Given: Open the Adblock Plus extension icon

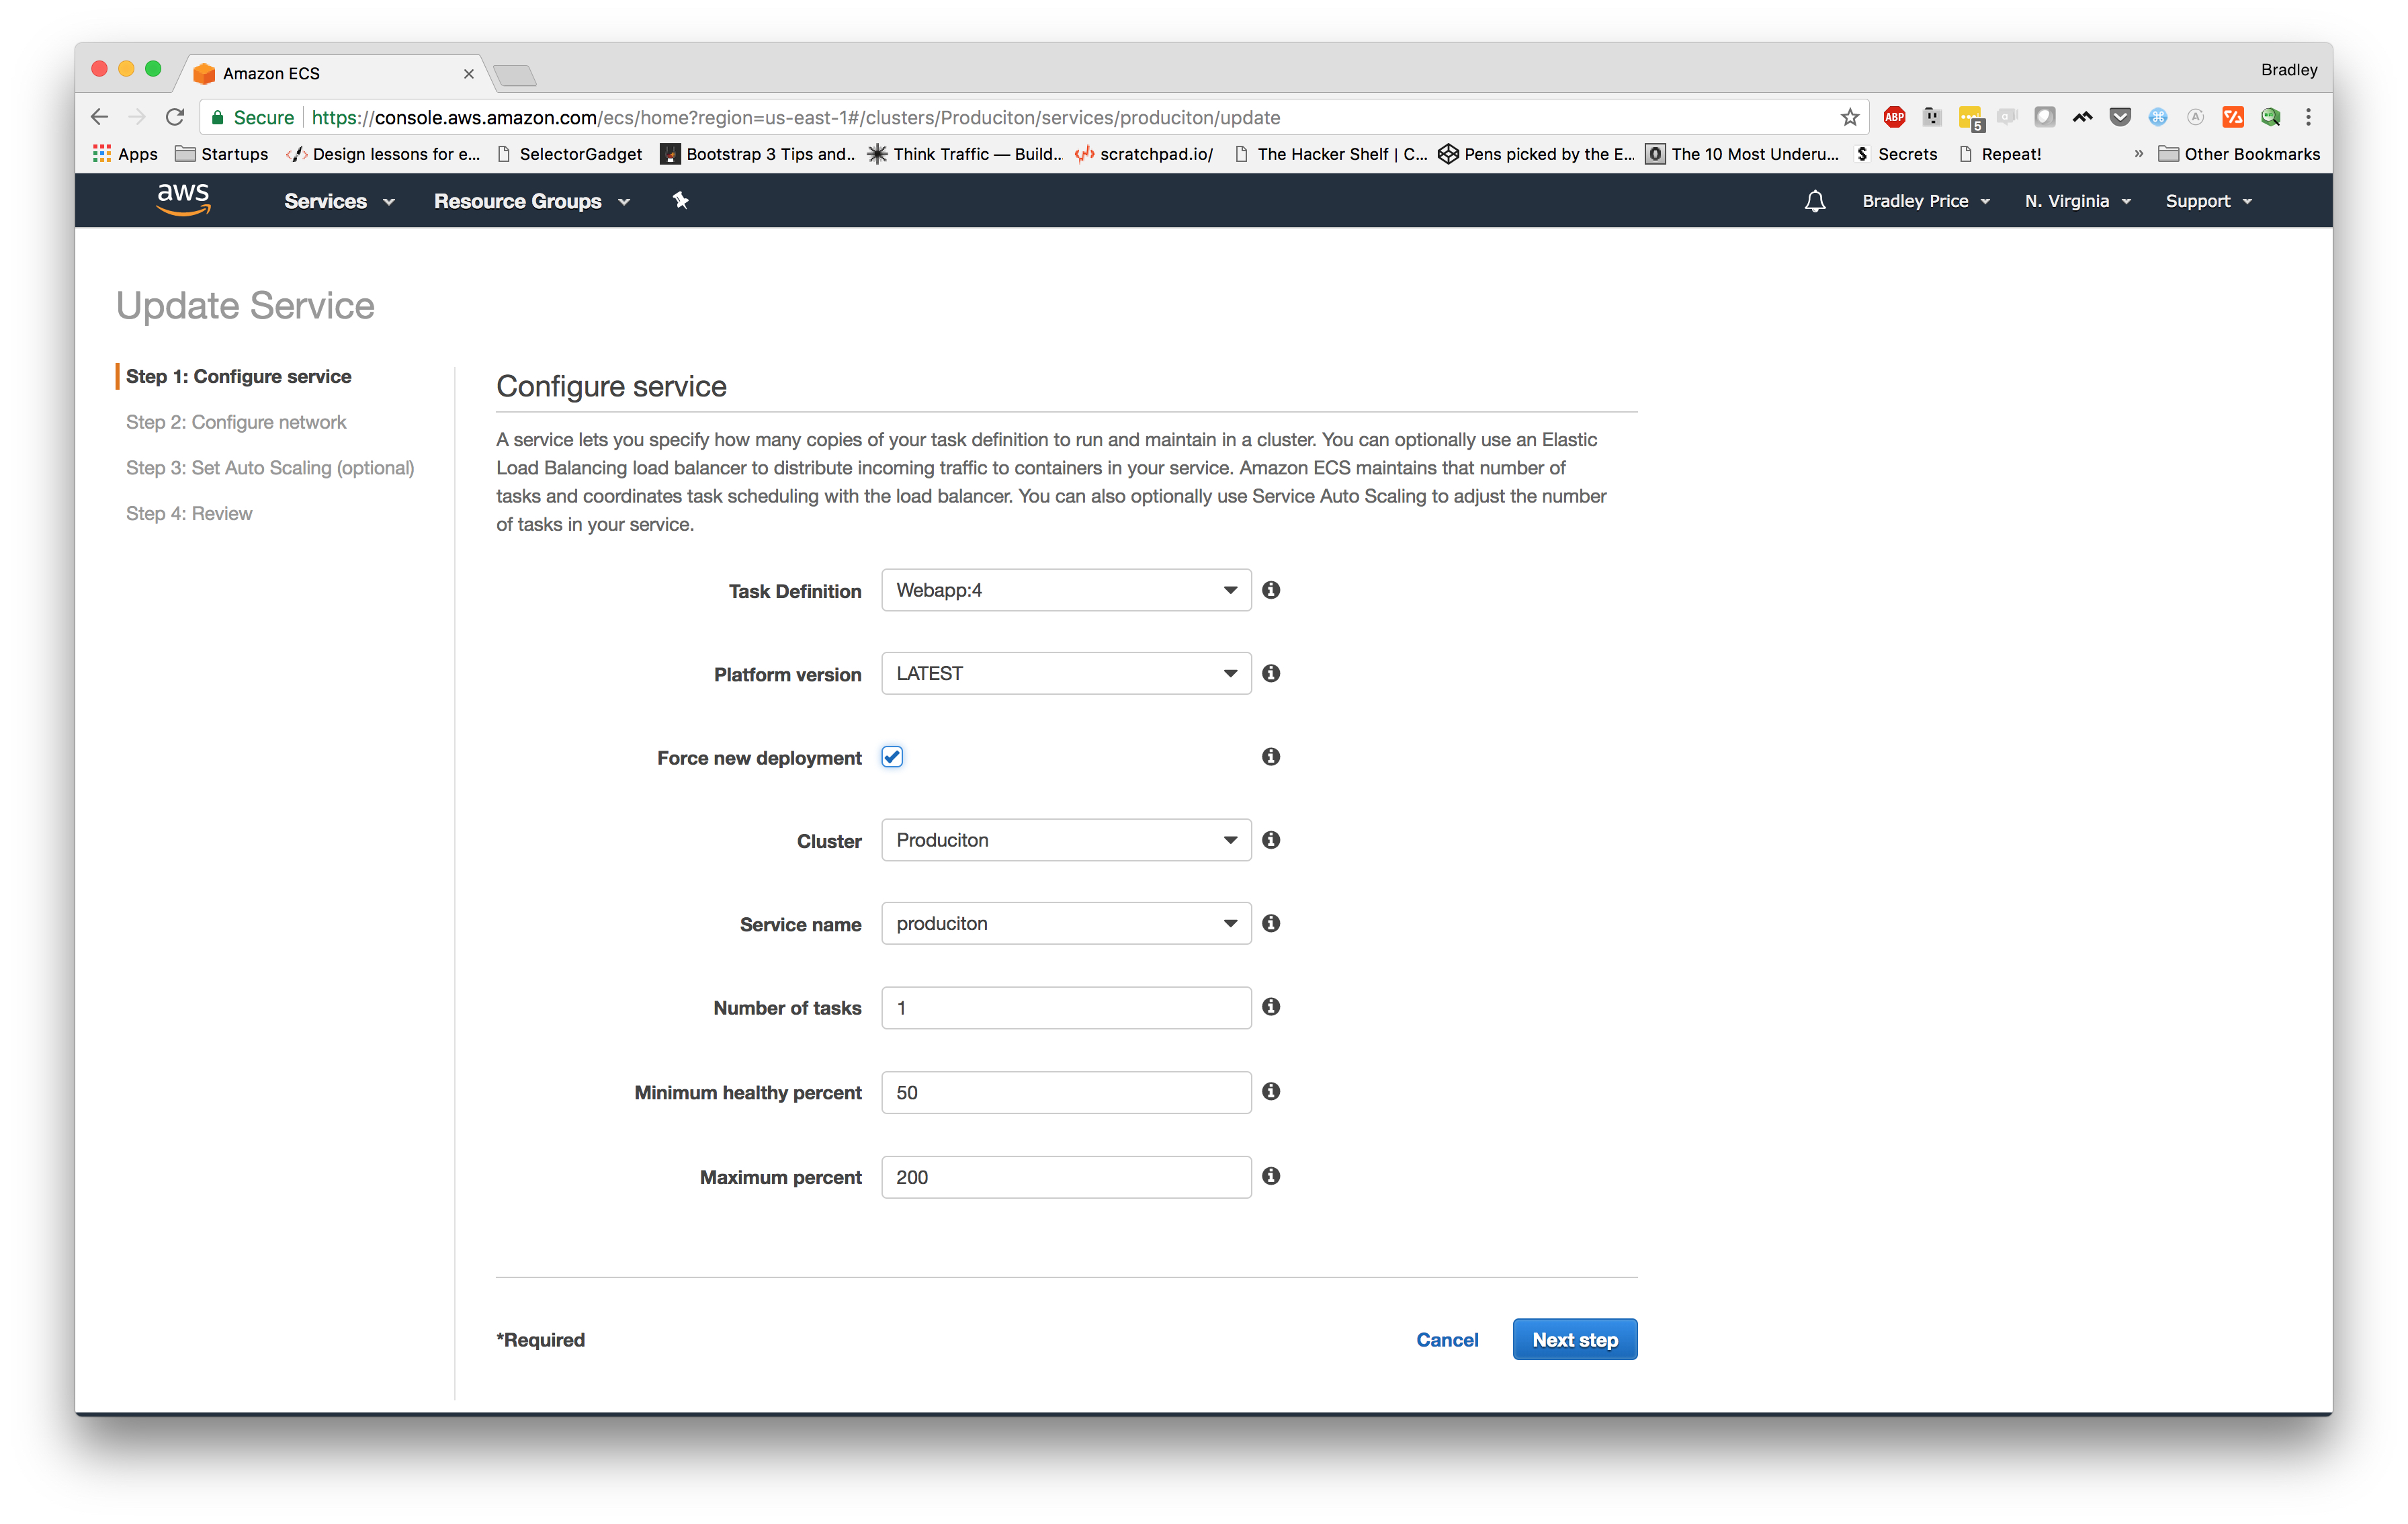Looking at the screenshot, I should coord(1894,117).
